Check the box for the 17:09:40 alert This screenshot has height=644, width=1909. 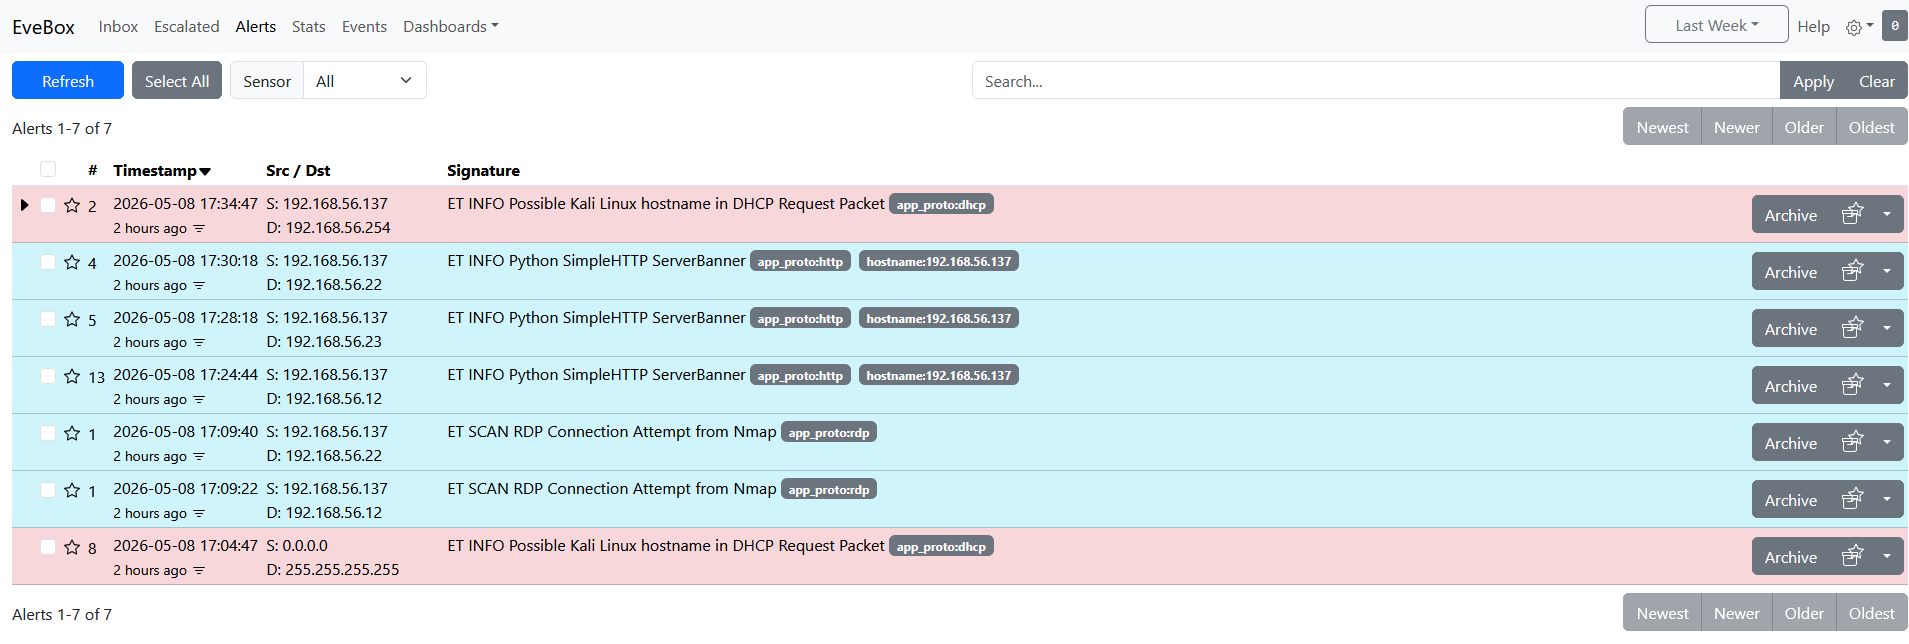pyautogui.click(x=48, y=433)
